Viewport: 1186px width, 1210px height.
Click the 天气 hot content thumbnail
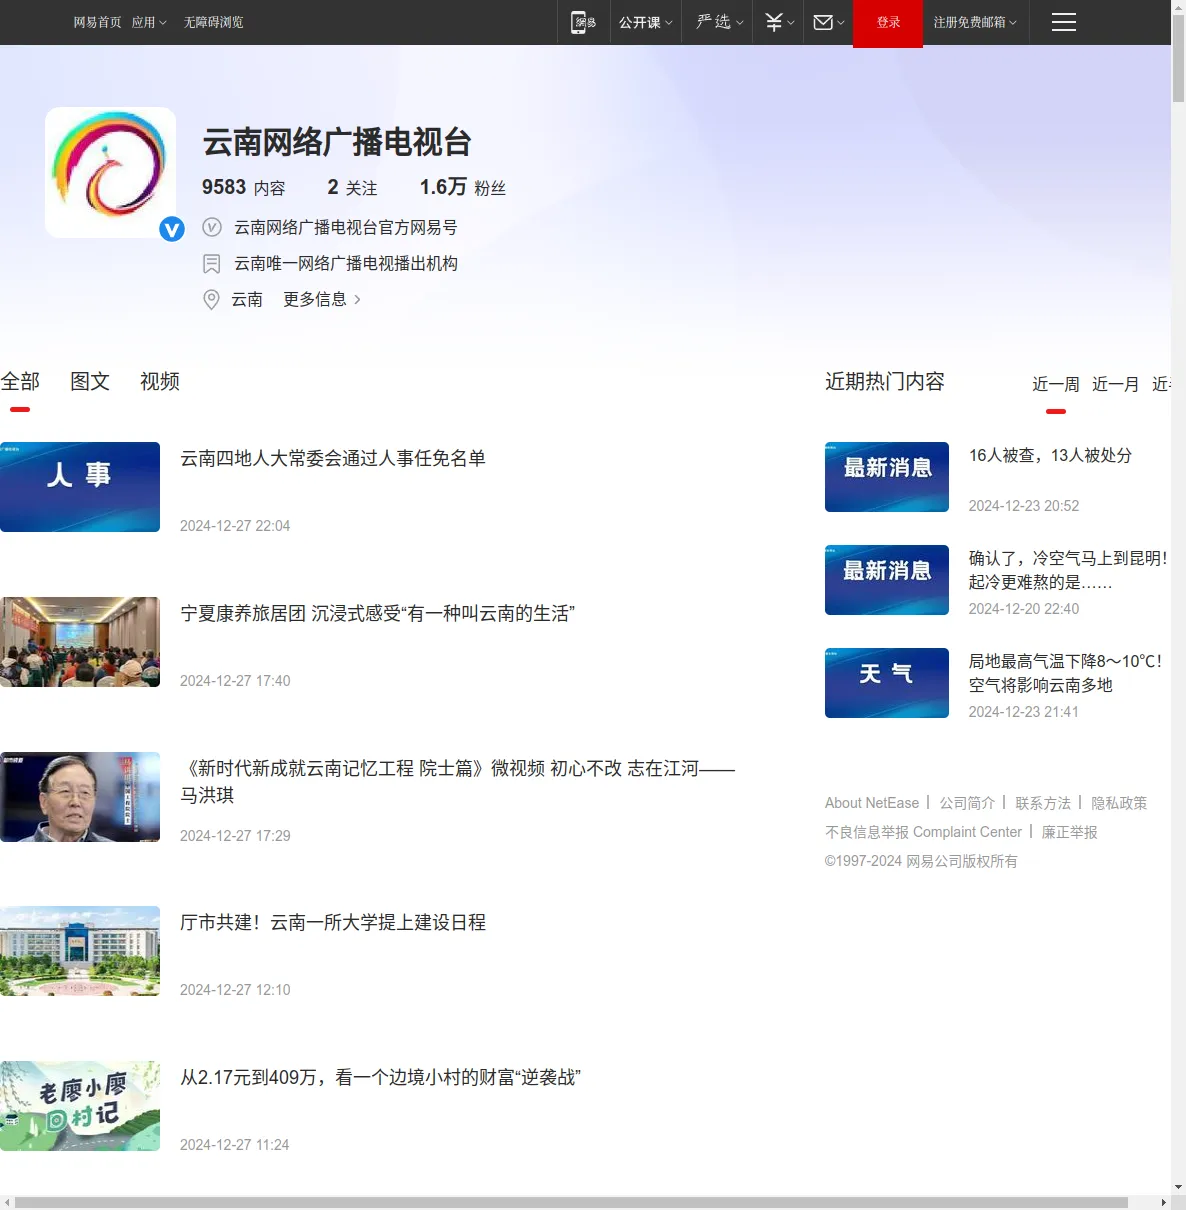[887, 683]
